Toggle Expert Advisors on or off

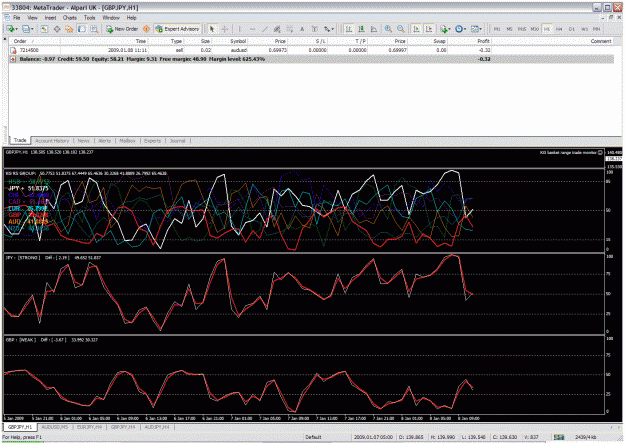coord(177,29)
